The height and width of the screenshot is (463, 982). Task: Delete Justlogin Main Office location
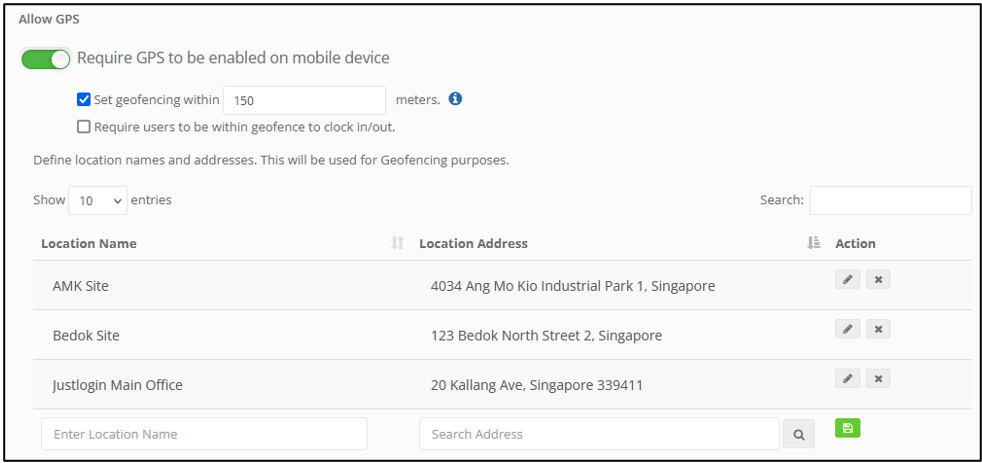point(878,378)
